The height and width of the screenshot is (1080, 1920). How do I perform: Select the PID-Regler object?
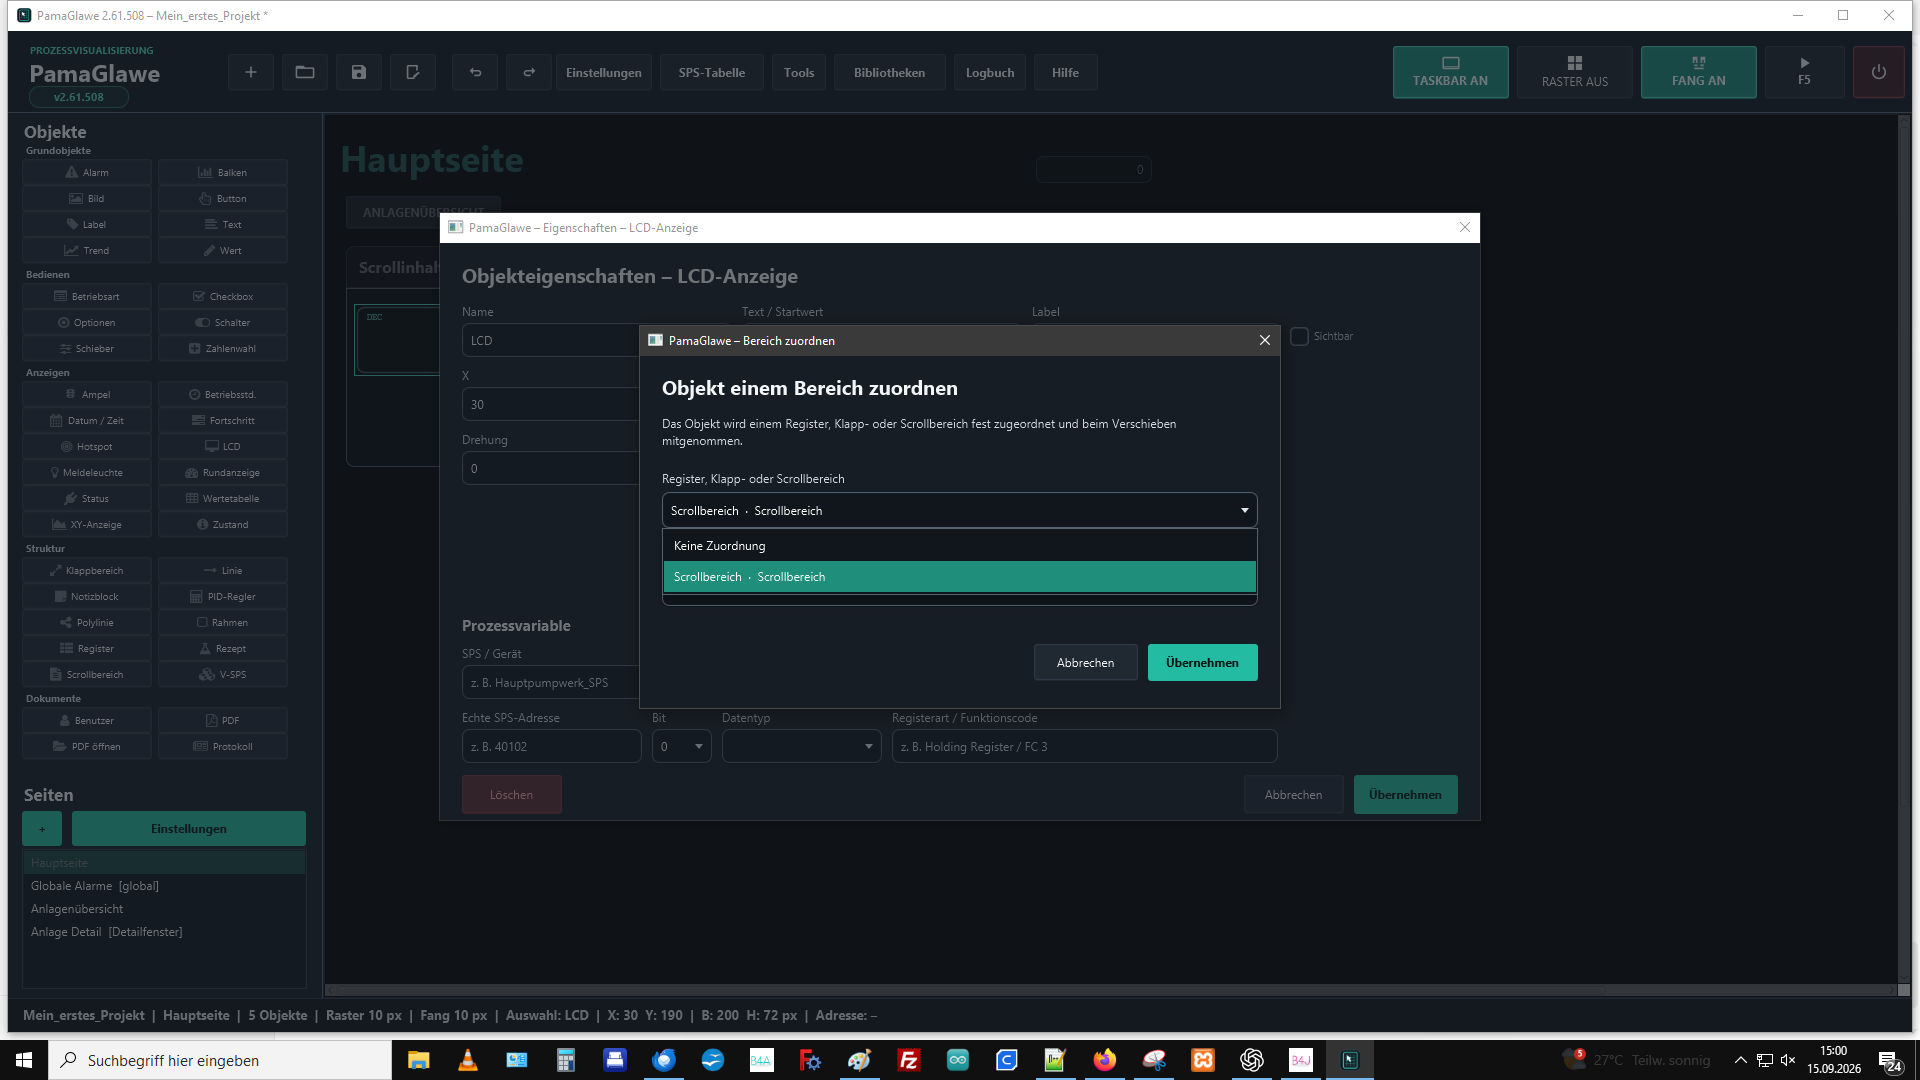223,596
